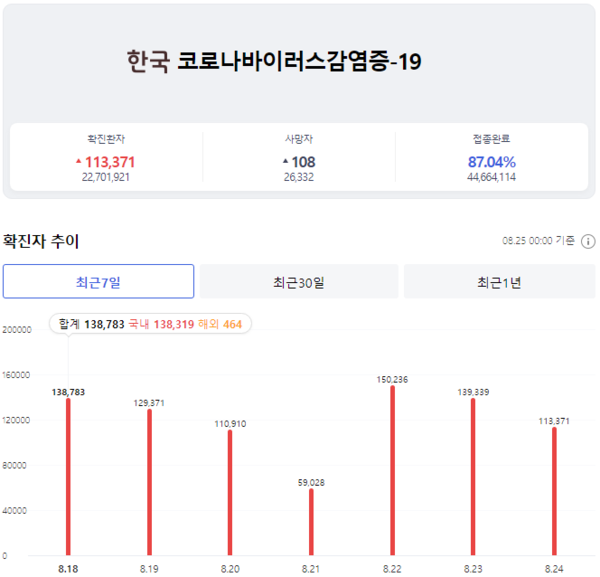Viewport: 600px width, 577px height.
Task: Click the 120000 y-axis label
Action: [x=16, y=420]
